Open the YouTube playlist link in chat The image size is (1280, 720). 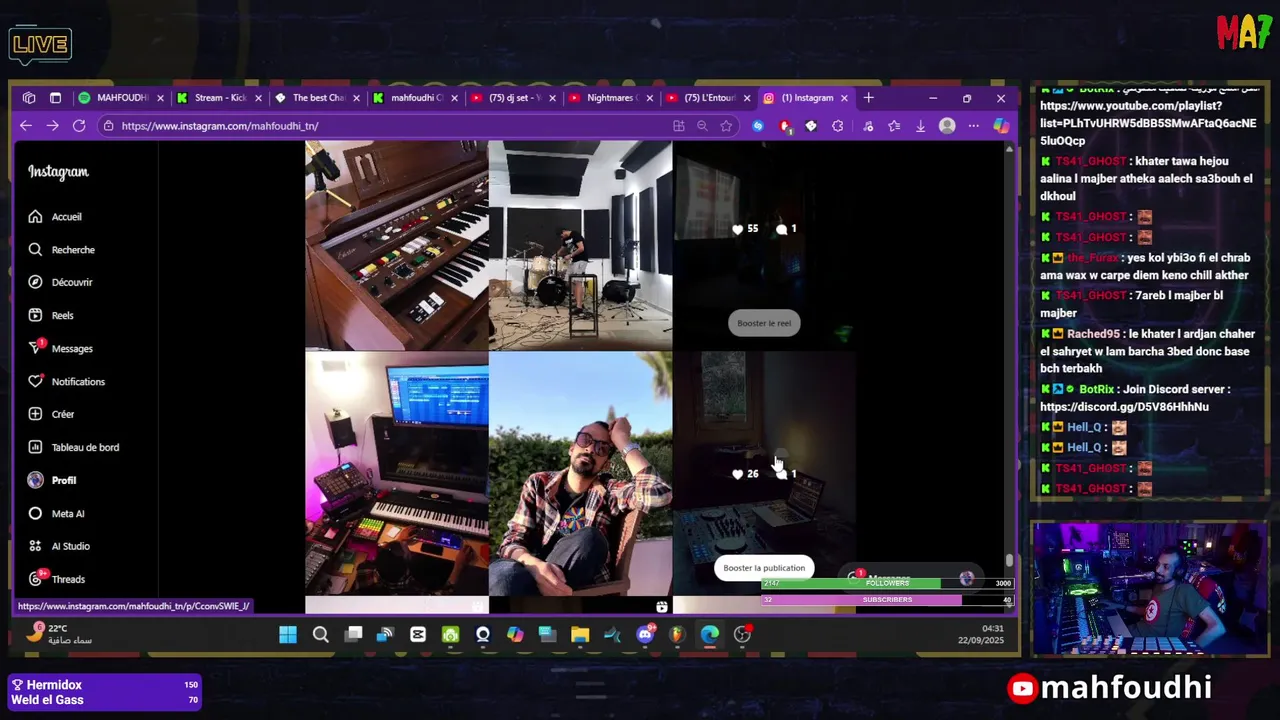tap(1148, 124)
